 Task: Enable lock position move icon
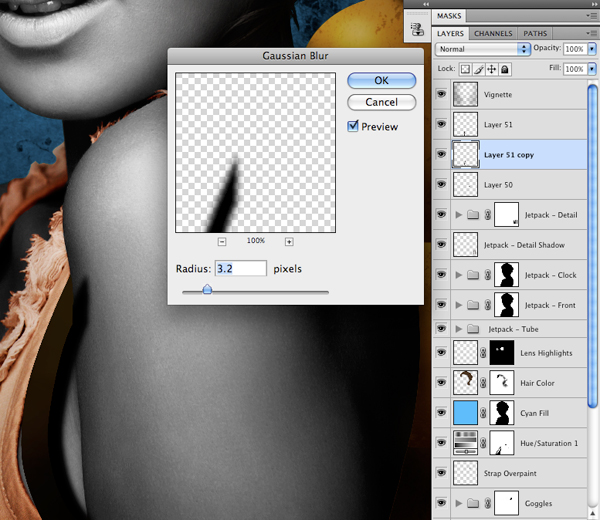point(491,69)
